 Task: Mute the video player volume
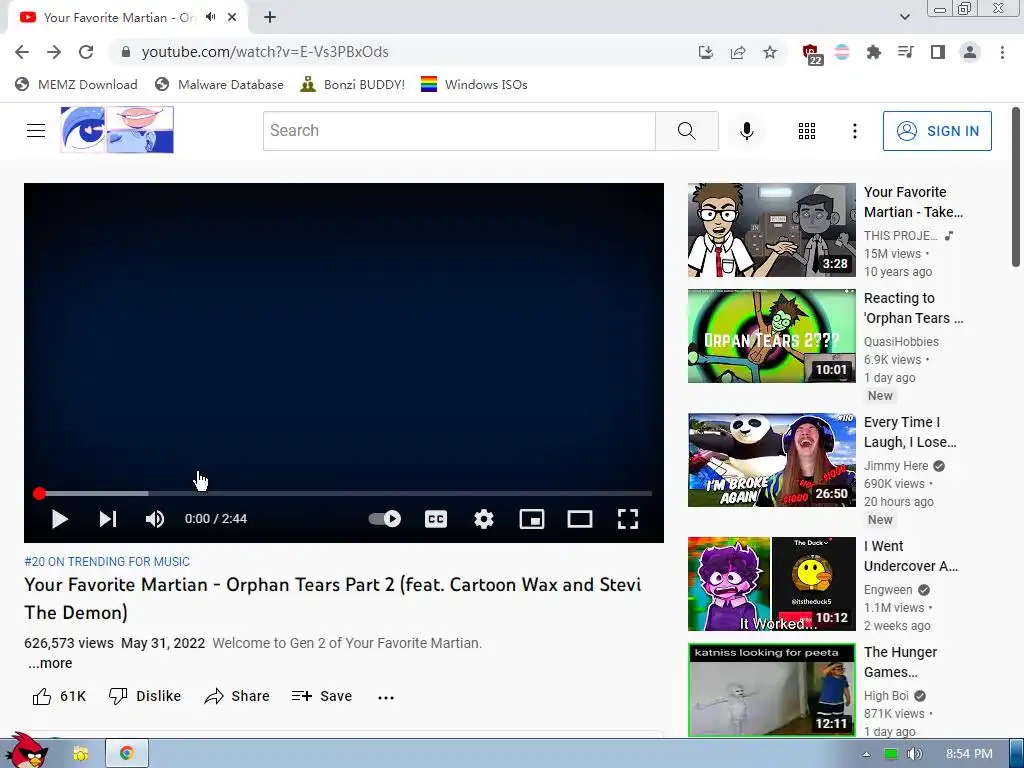click(x=155, y=519)
